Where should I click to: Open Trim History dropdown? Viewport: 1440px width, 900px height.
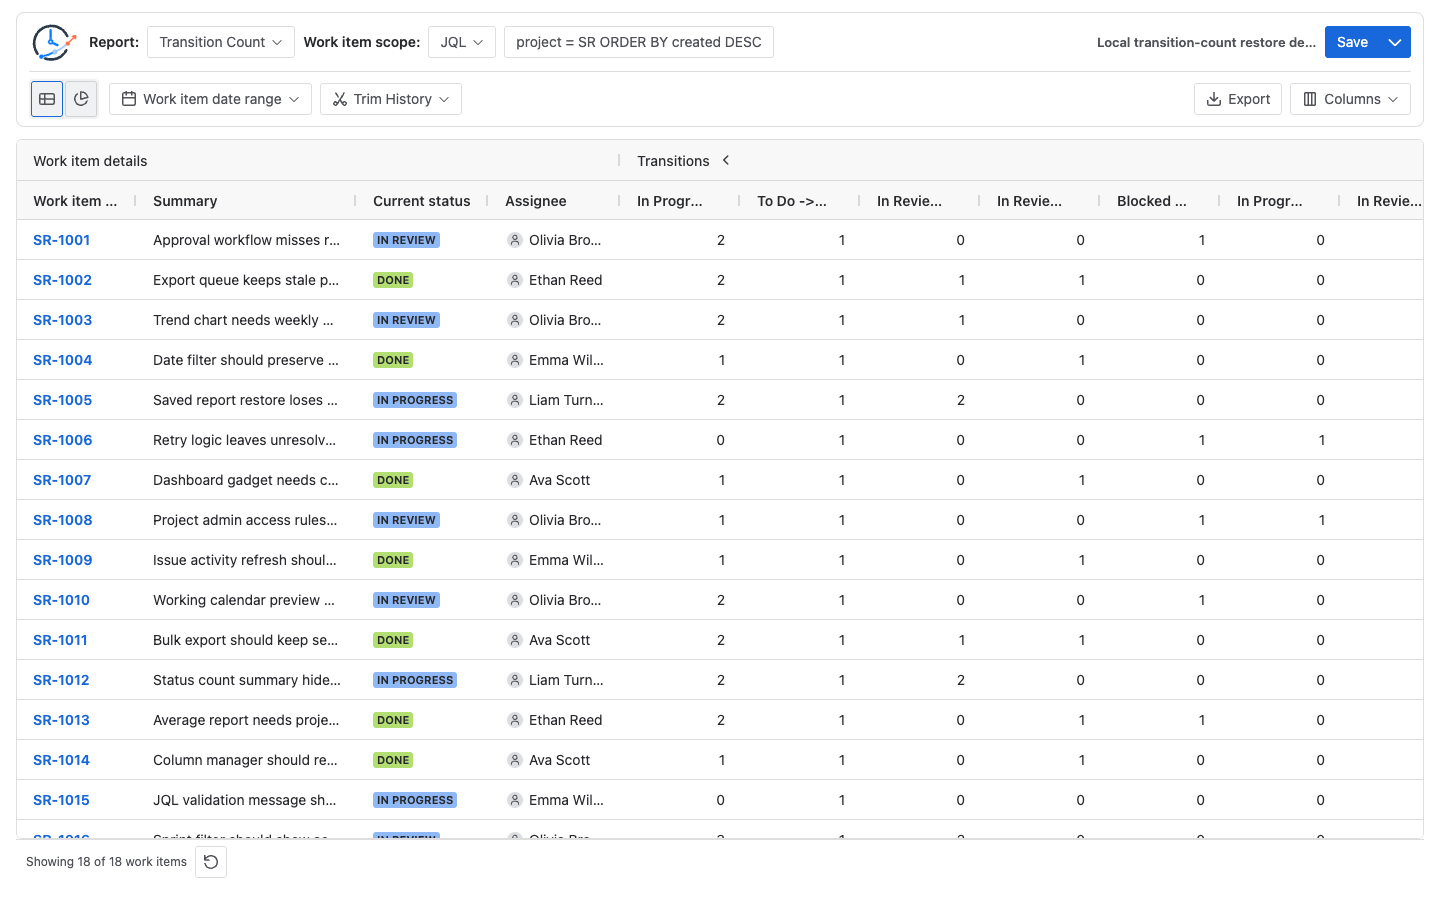[x=391, y=99]
